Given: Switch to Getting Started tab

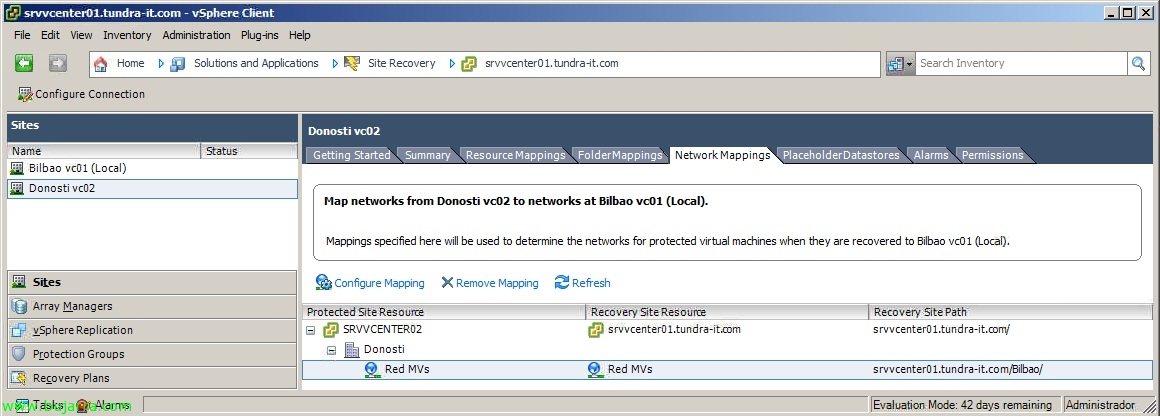Looking at the screenshot, I should (x=351, y=155).
